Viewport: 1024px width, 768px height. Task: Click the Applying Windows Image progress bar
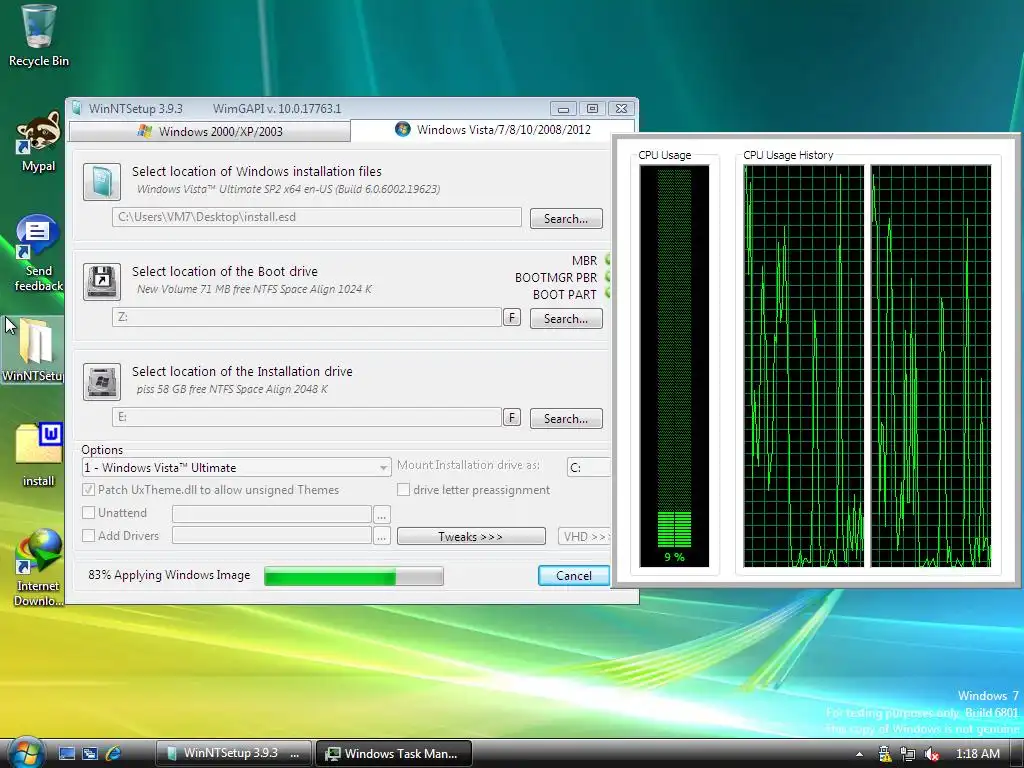tap(354, 576)
